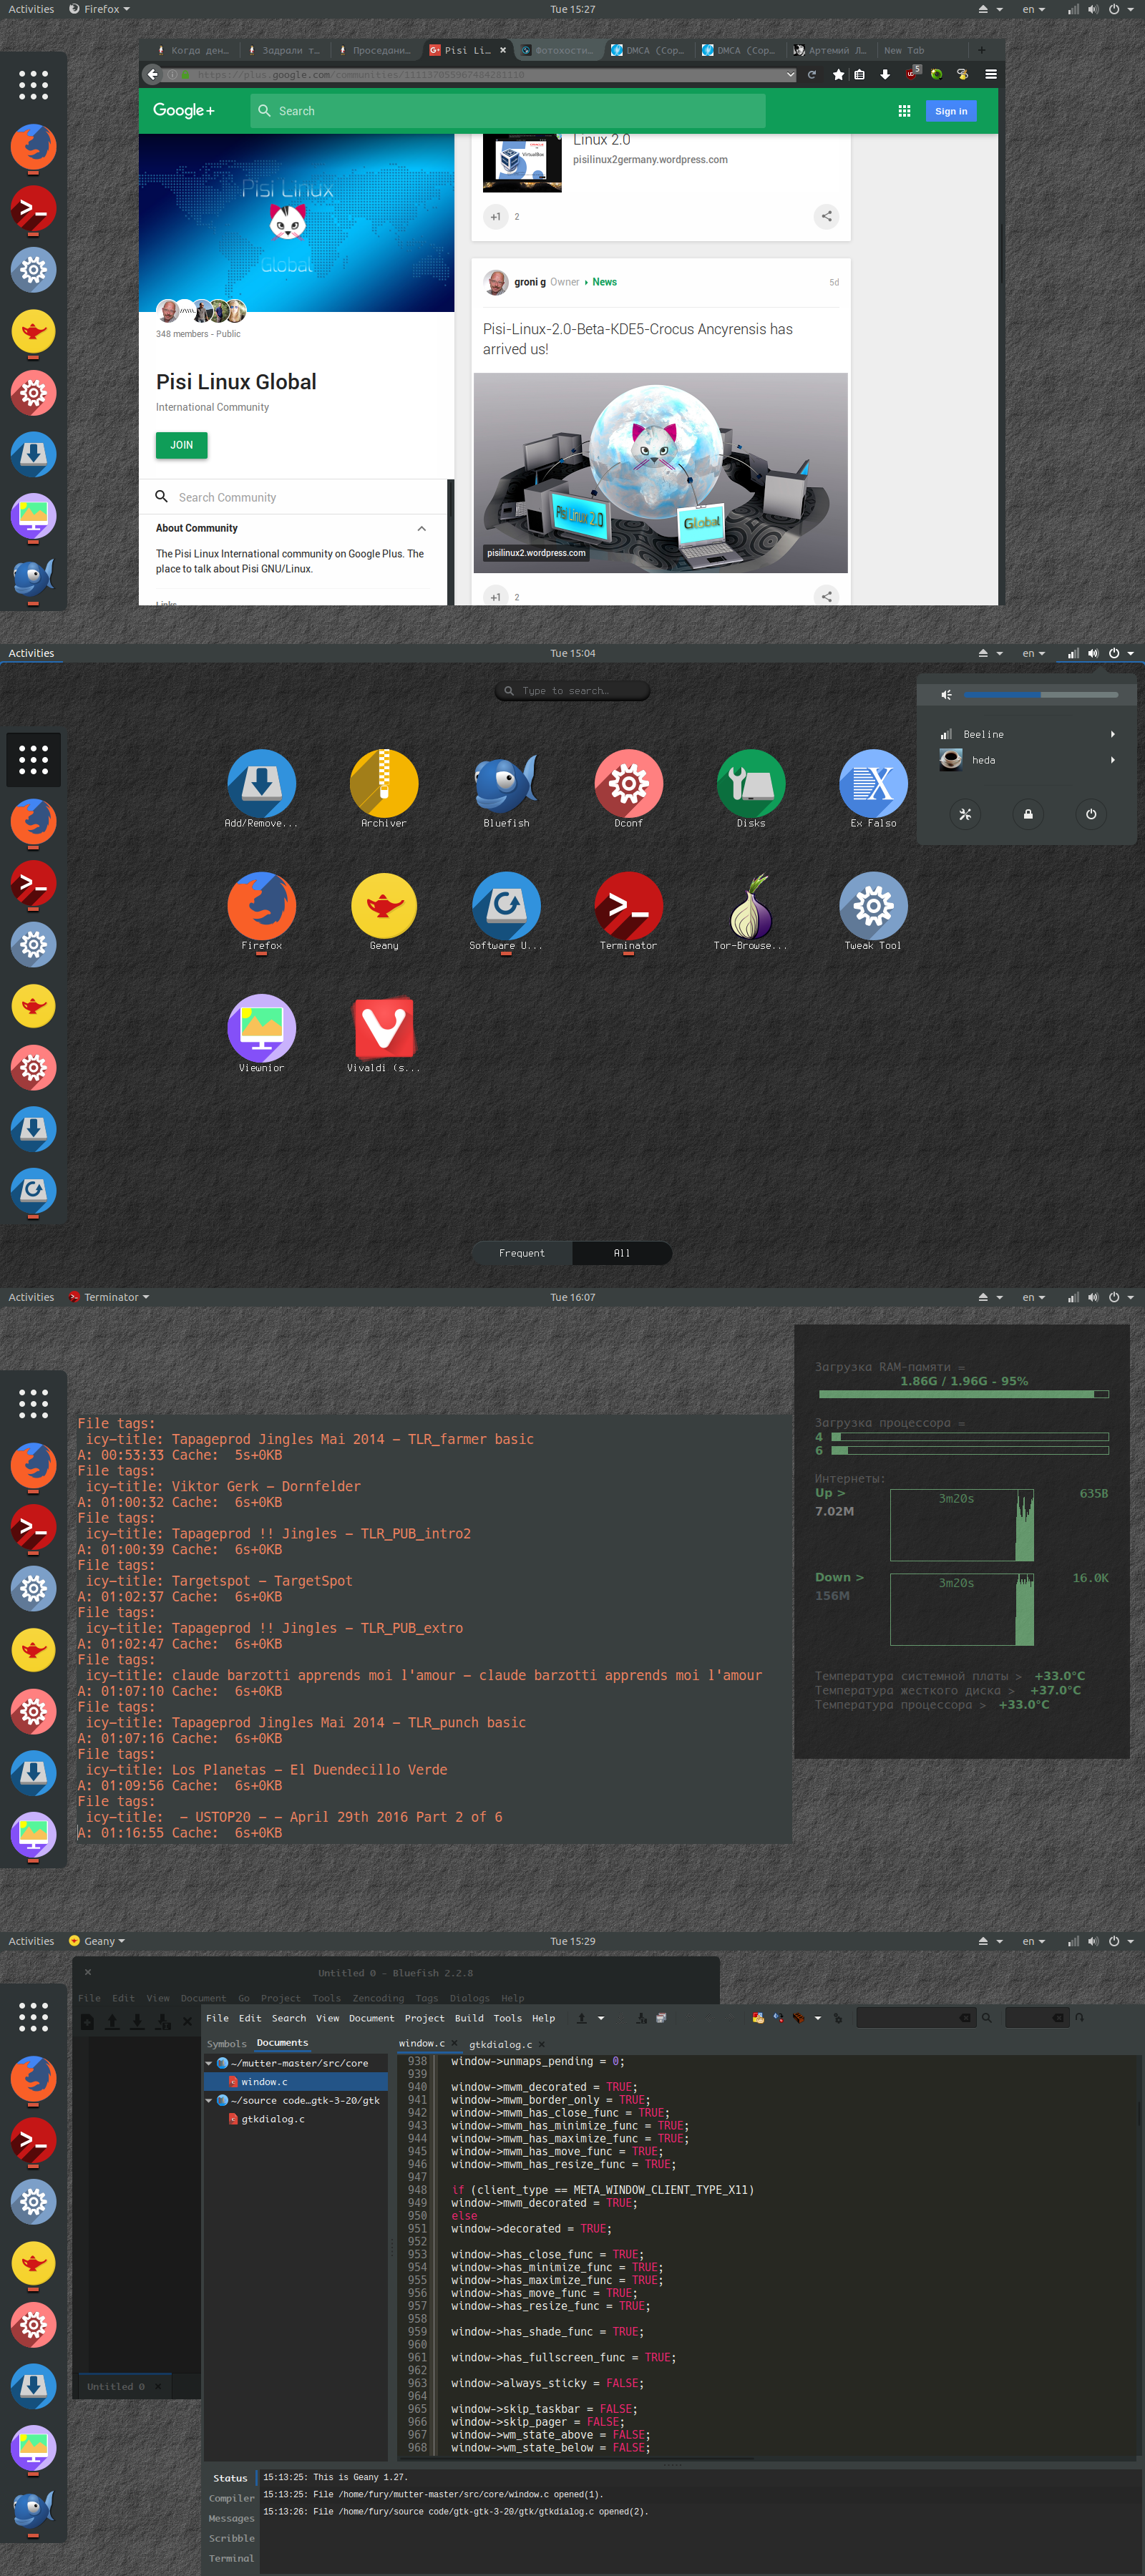Switch app grid to Frequent view
The image size is (1145, 2576).
[522, 1253]
